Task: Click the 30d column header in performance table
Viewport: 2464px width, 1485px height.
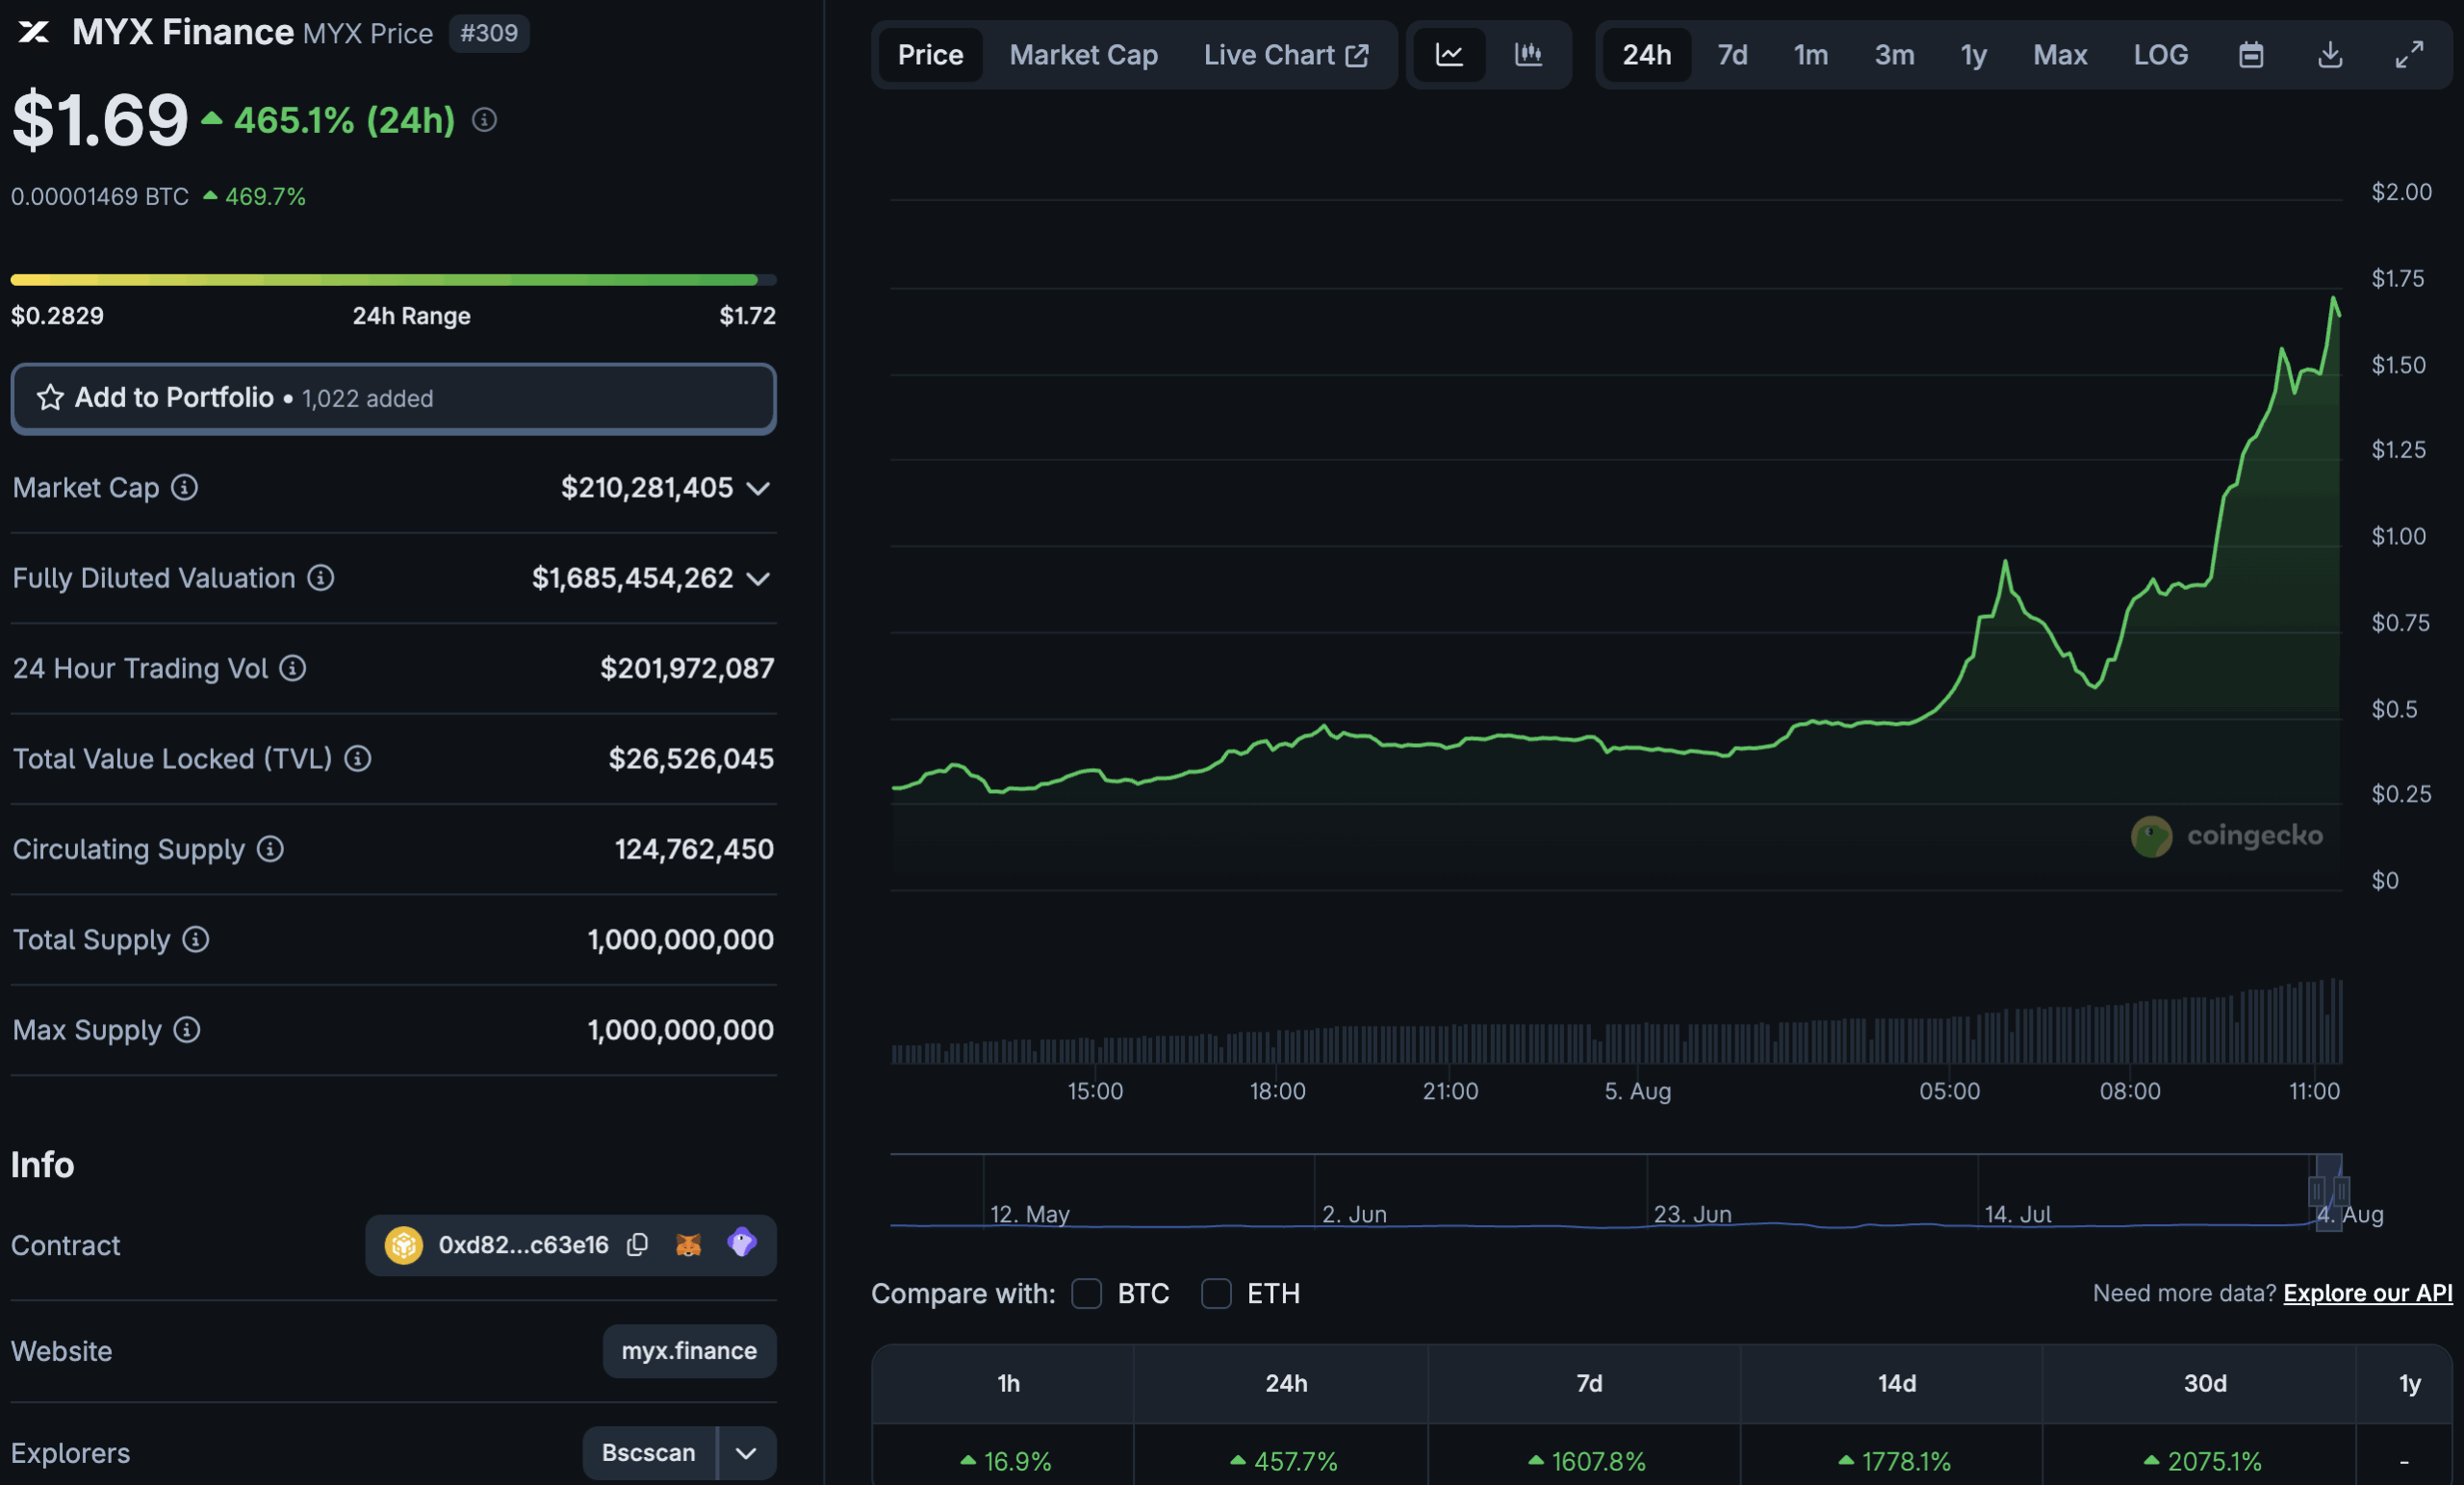Action: pyautogui.click(x=2204, y=1383)
